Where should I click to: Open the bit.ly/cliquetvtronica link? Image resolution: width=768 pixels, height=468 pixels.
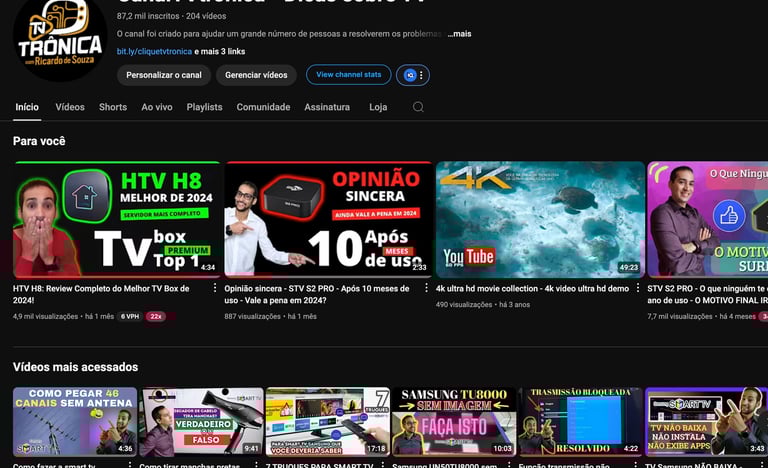(154, 51)
